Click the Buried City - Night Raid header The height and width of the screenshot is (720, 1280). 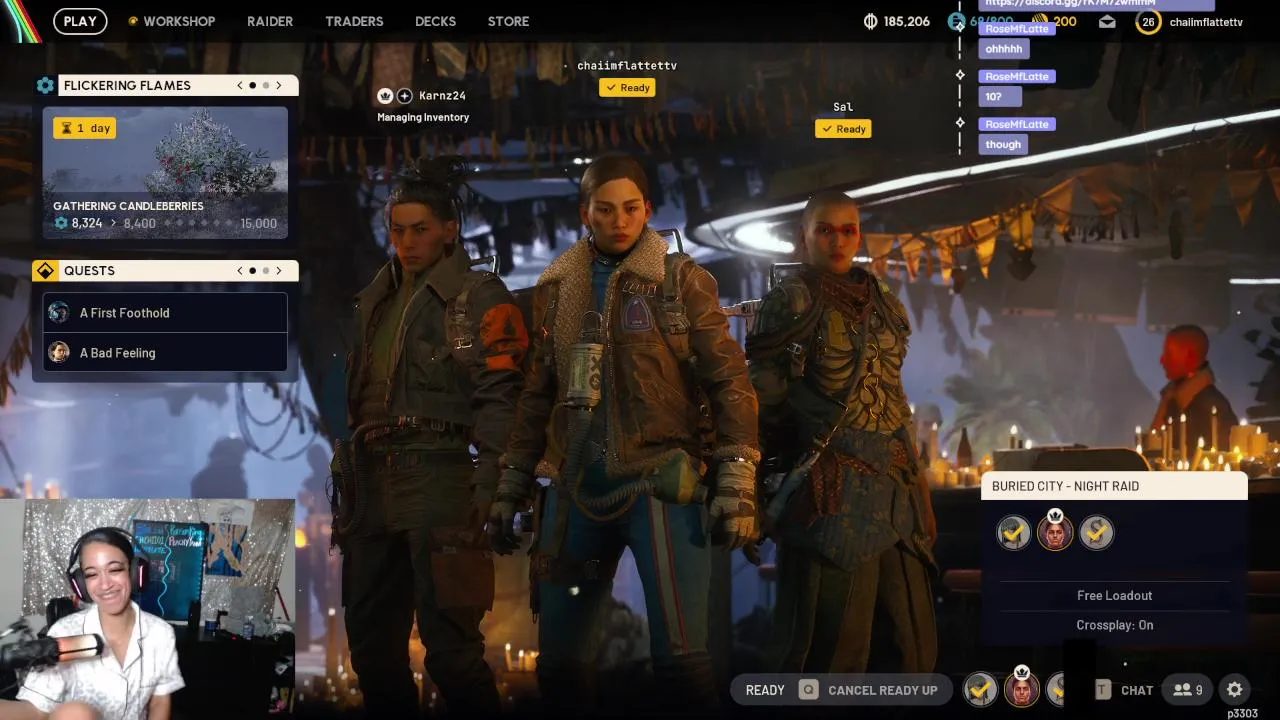coord(1114,486)
